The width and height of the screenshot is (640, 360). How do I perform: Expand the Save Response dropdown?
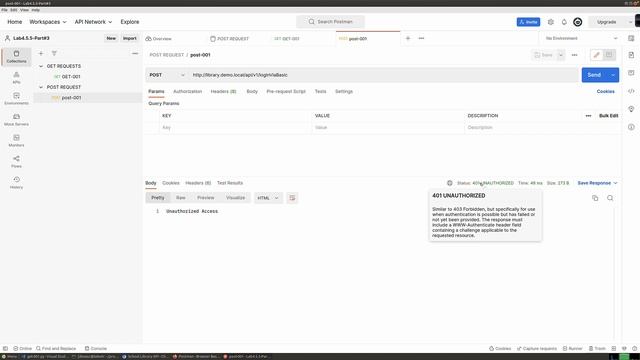tap(597, 183)
